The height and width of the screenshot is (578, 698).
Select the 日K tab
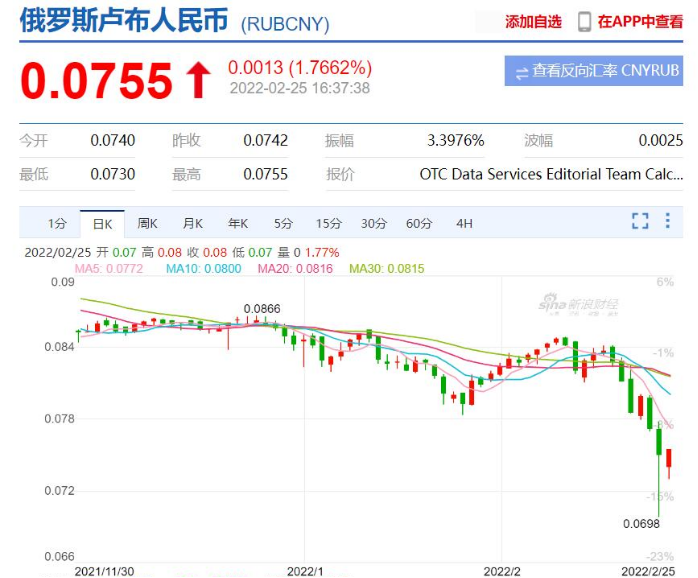click(102, 224)
